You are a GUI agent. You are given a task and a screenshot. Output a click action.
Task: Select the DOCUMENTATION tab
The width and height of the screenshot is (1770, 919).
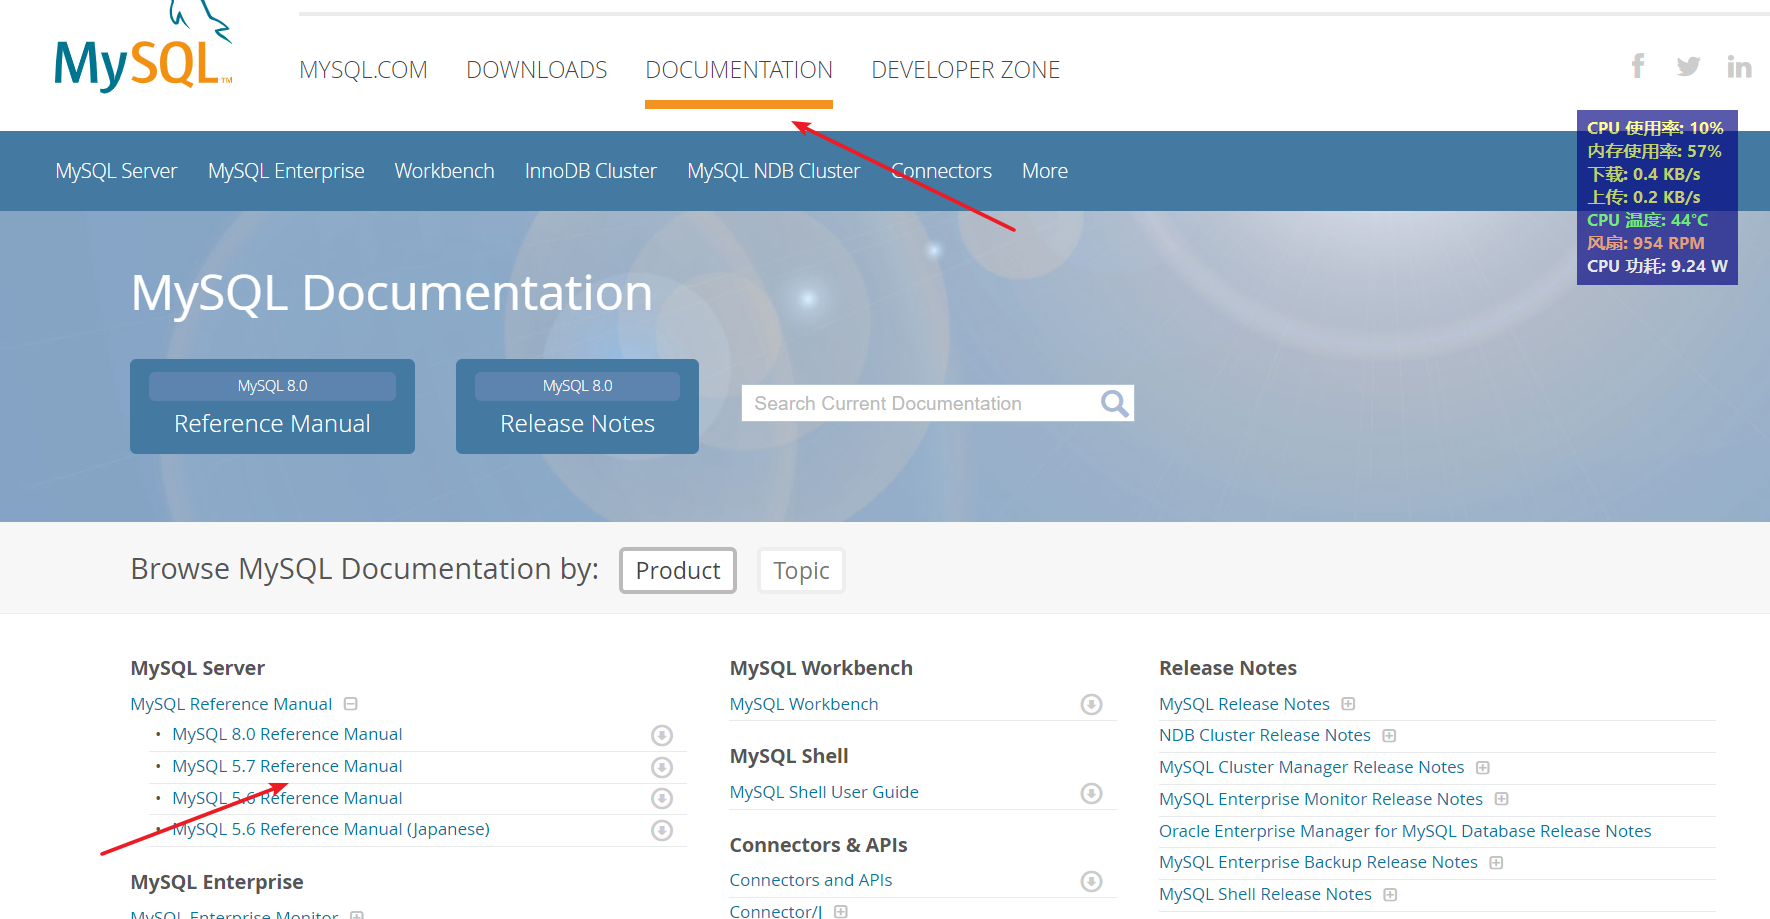click(x=739, y=70)
